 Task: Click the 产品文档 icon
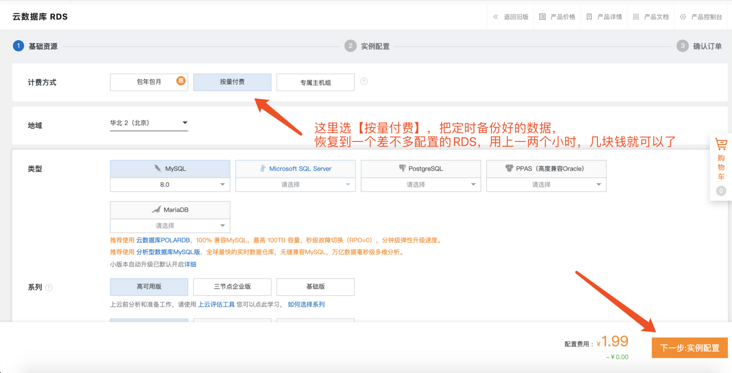(636, 17)
